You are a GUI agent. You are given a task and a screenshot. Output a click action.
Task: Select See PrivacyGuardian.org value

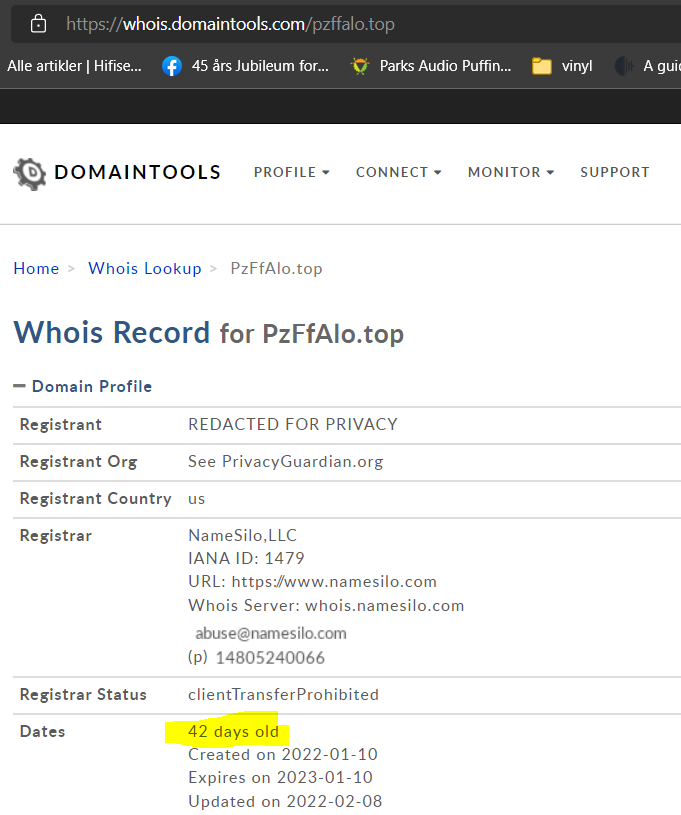coord(285,462)
